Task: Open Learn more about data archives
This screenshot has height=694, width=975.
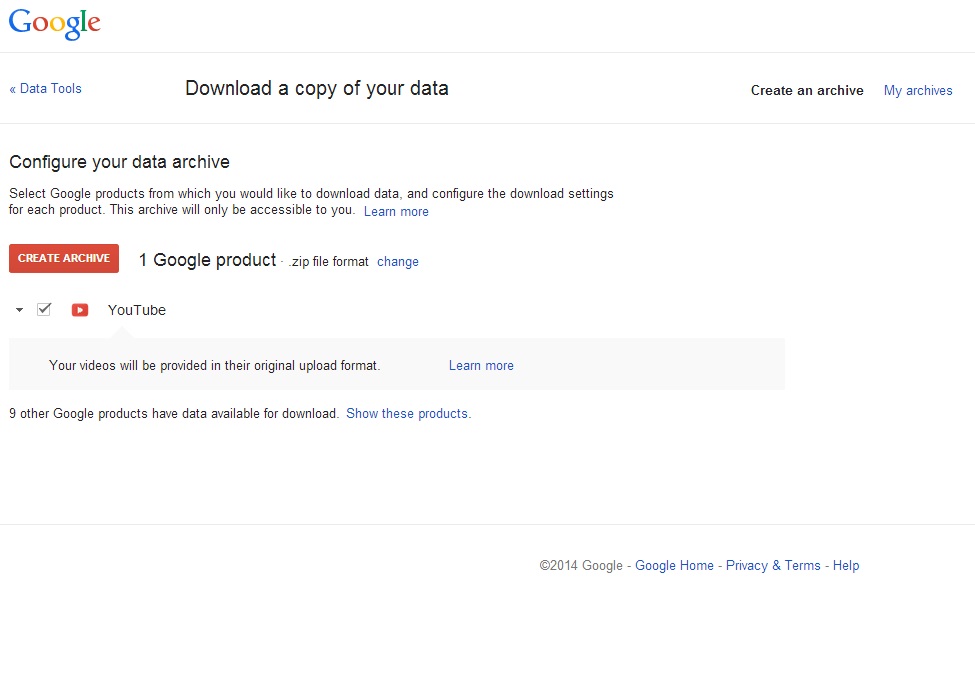Action: [x=396, y=211]
